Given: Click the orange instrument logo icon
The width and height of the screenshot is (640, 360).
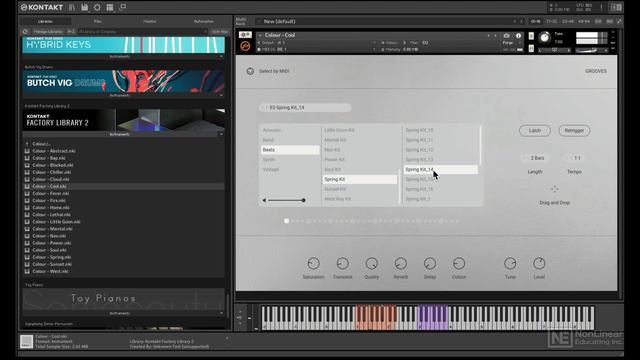Looking at the screenshot, I should (x=245, y=46).
